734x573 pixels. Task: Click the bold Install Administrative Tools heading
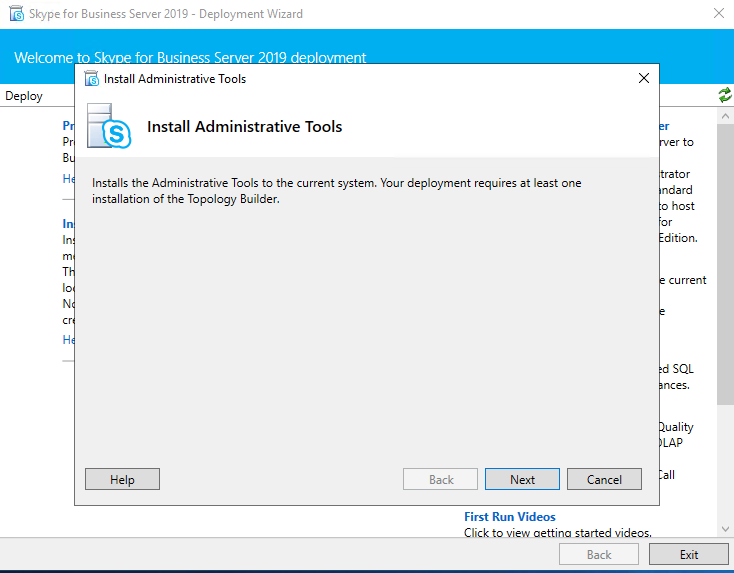pyautogui.click(x=245, y=127)
